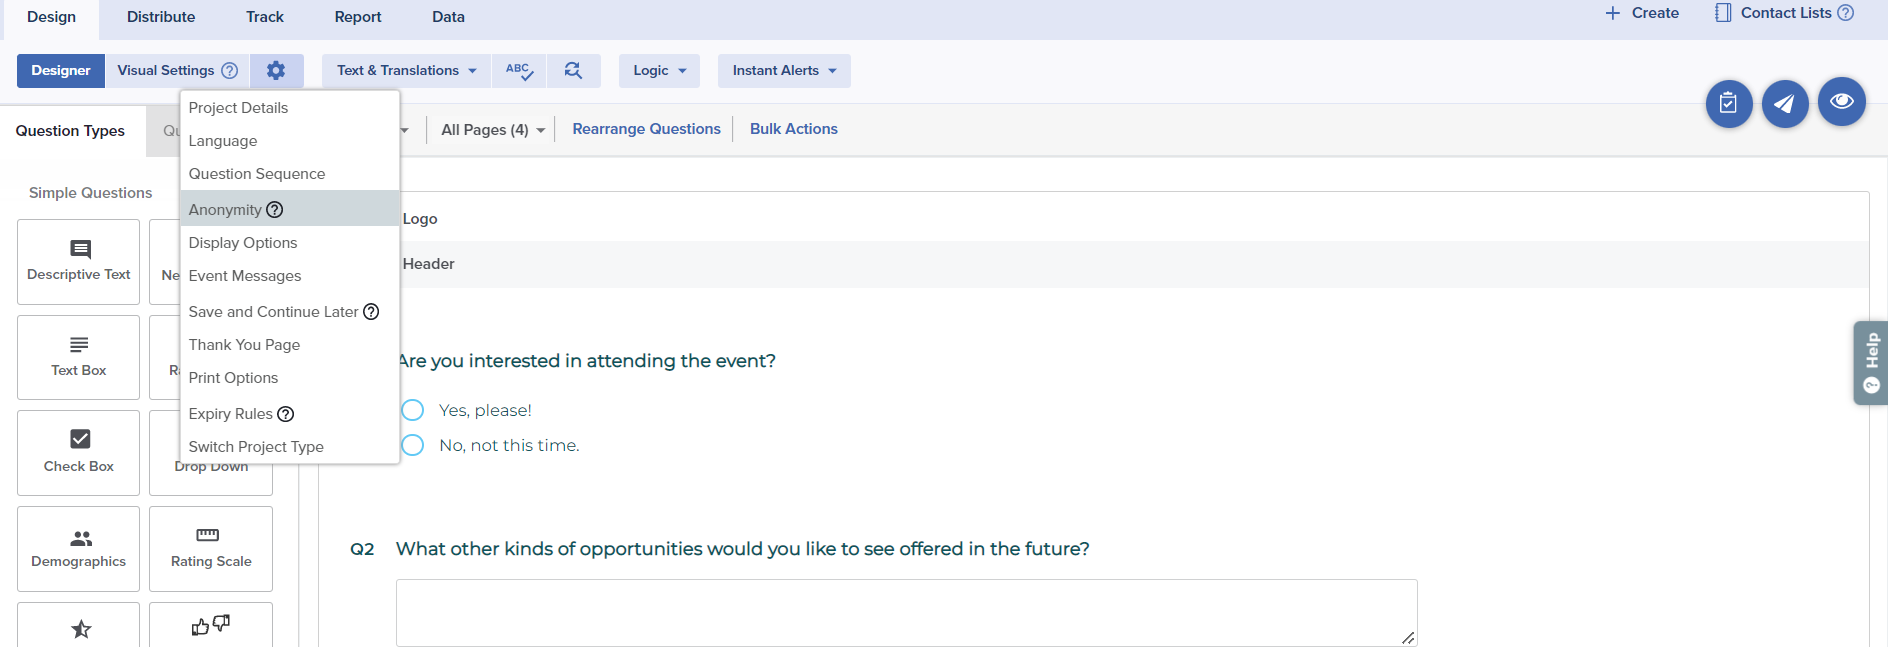The image size is (1888, 648).
Task: Open the Visual Settings help icon
Action: pyautogui.click(x=230, y=71)
